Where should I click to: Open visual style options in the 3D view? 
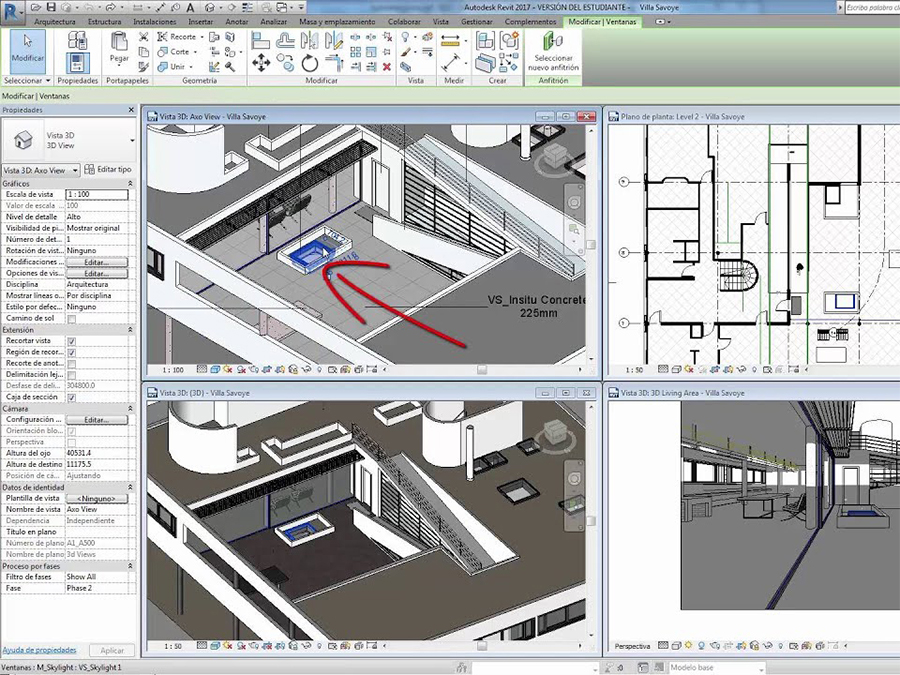[x=215, y=367]
